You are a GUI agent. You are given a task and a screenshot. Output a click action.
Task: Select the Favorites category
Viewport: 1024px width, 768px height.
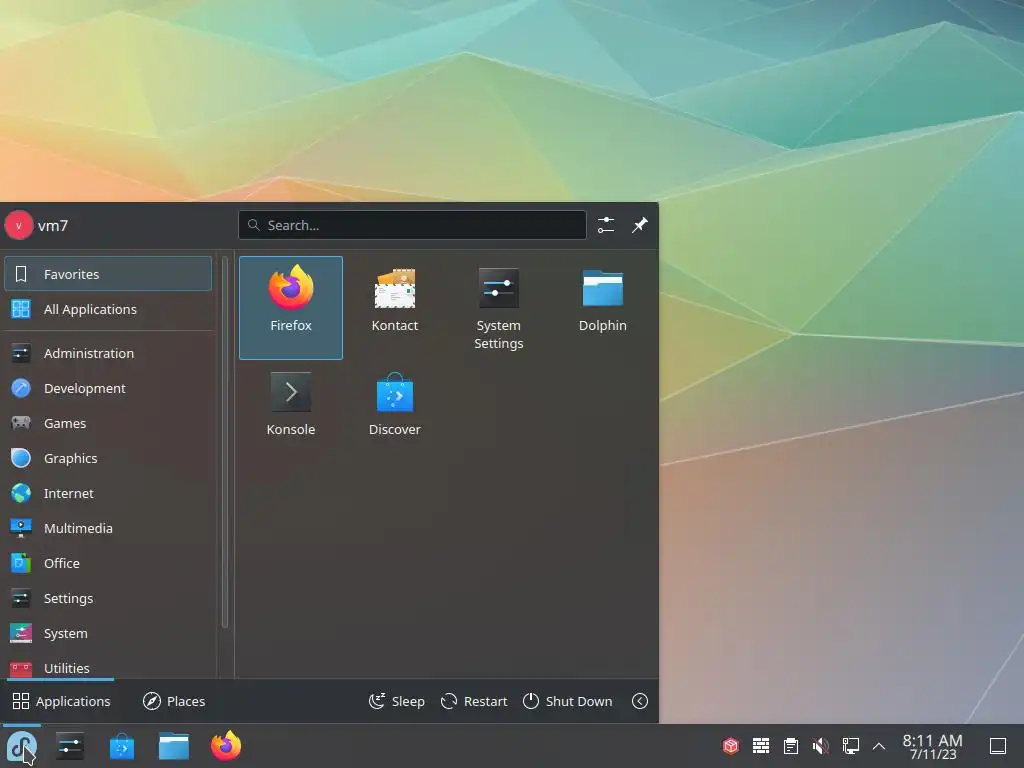[x=108, y=274]
